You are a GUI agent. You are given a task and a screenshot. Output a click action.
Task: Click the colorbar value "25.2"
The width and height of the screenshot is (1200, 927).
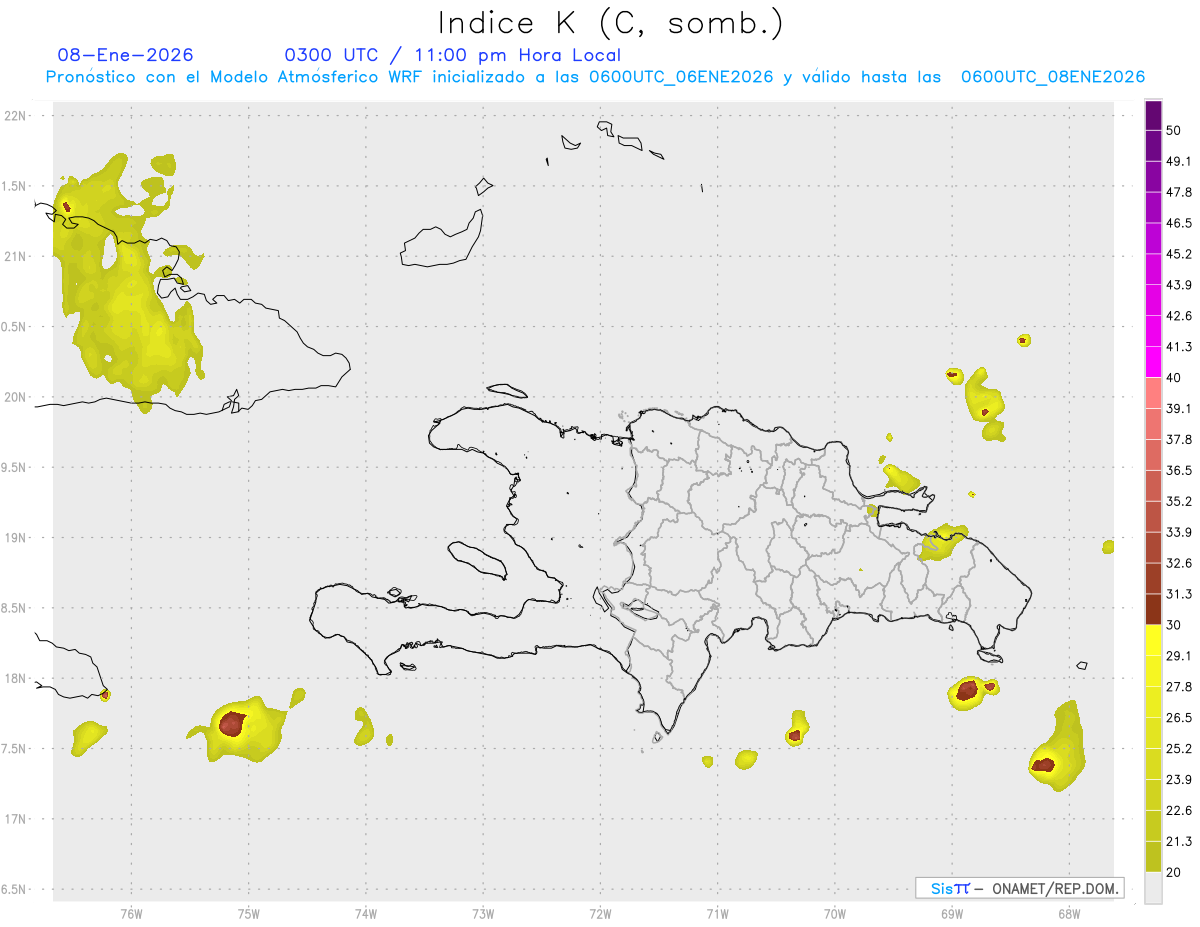pyautogui.click(x=1179, y=748)
